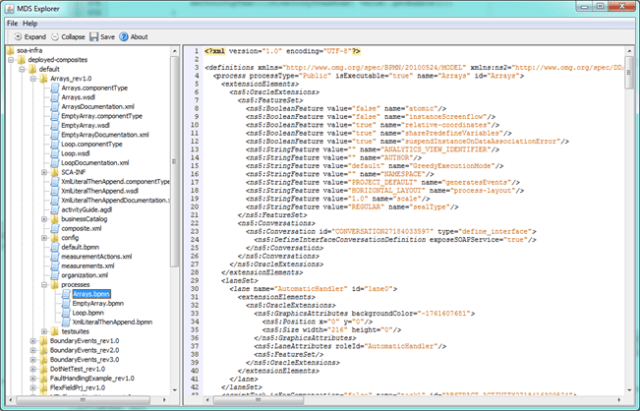
Task: Click the deployed-composites folder icon
Action: pos(22,60)
